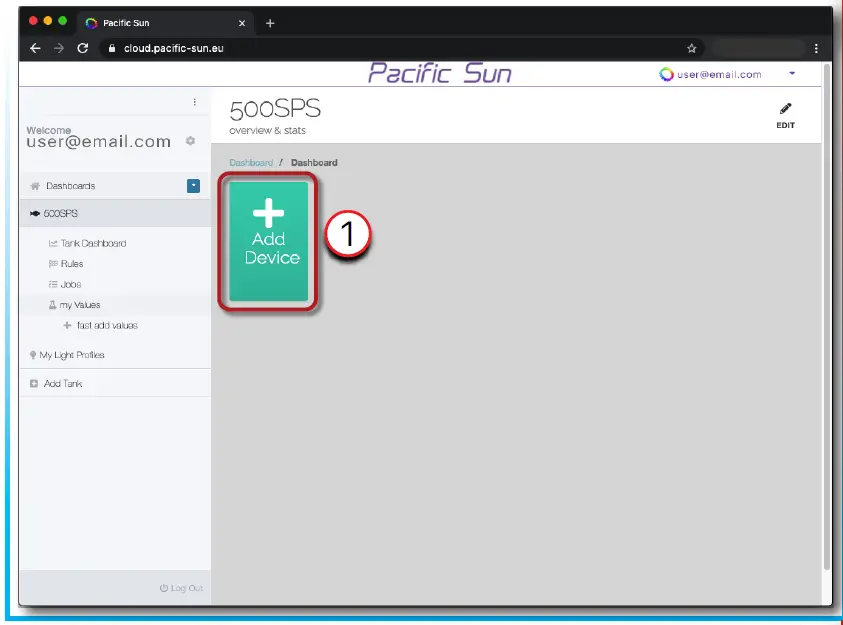Click the pencil Edit icon
843x625 pixels.
(785, 109)
